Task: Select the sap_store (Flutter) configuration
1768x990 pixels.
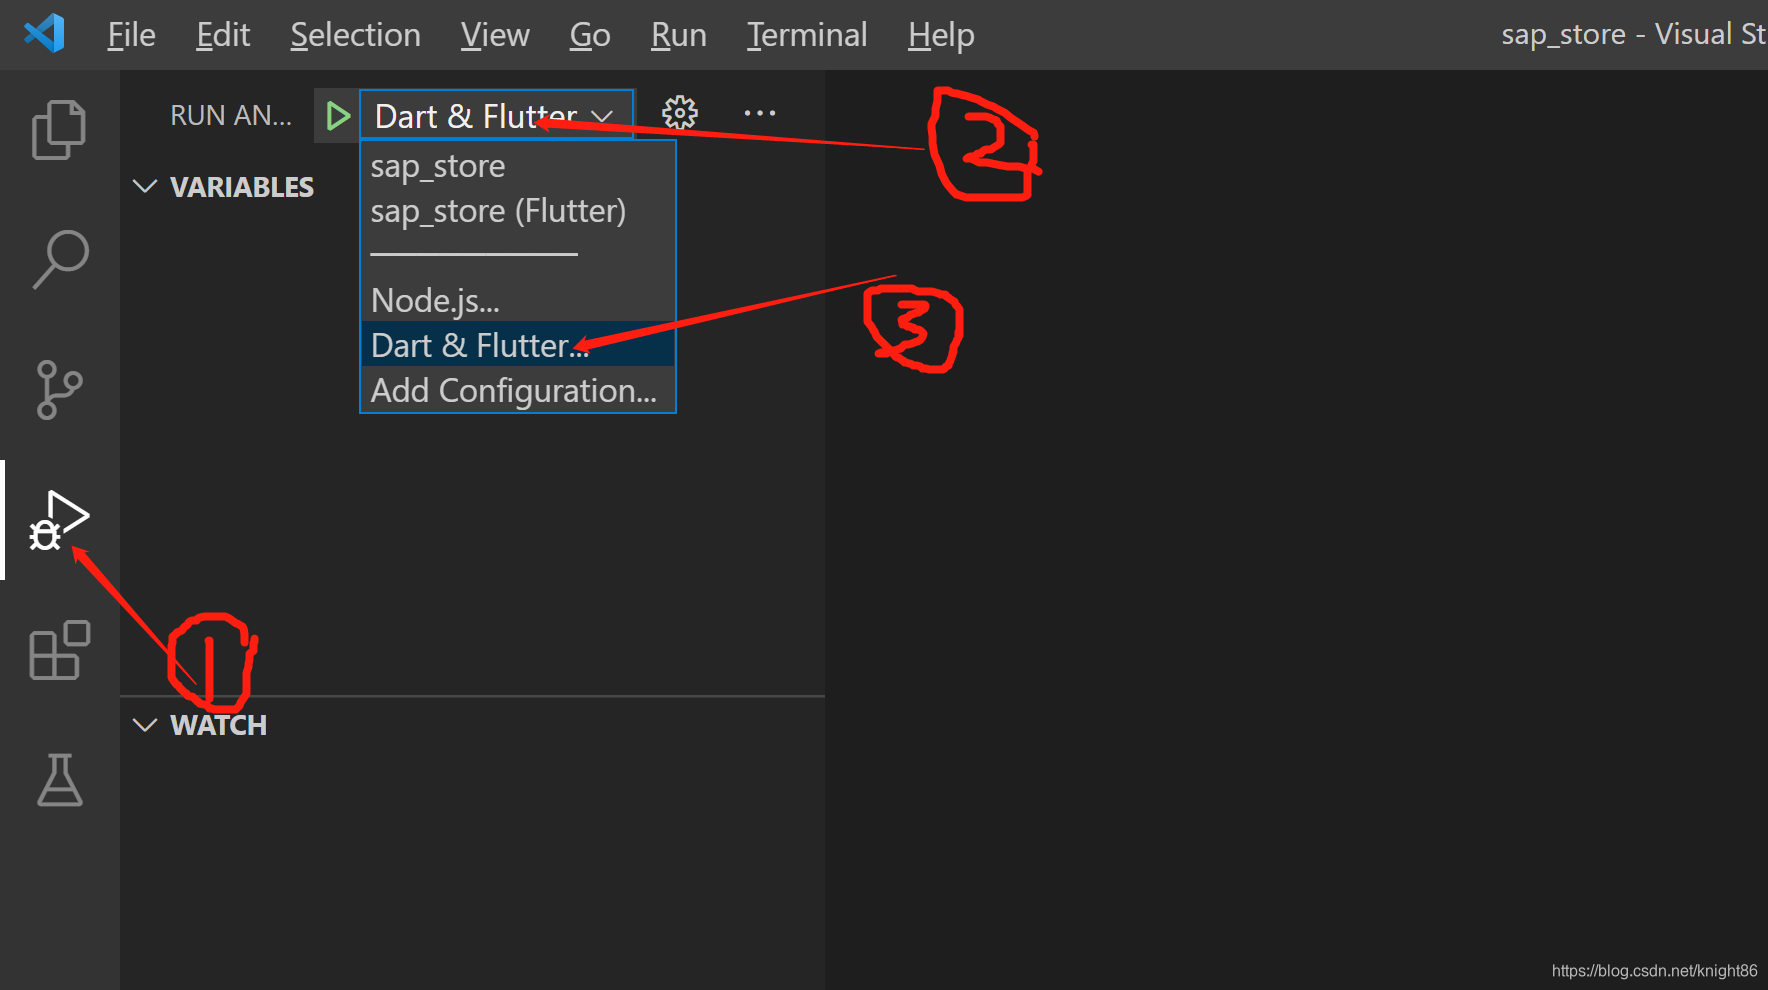Action: (517, 211)
